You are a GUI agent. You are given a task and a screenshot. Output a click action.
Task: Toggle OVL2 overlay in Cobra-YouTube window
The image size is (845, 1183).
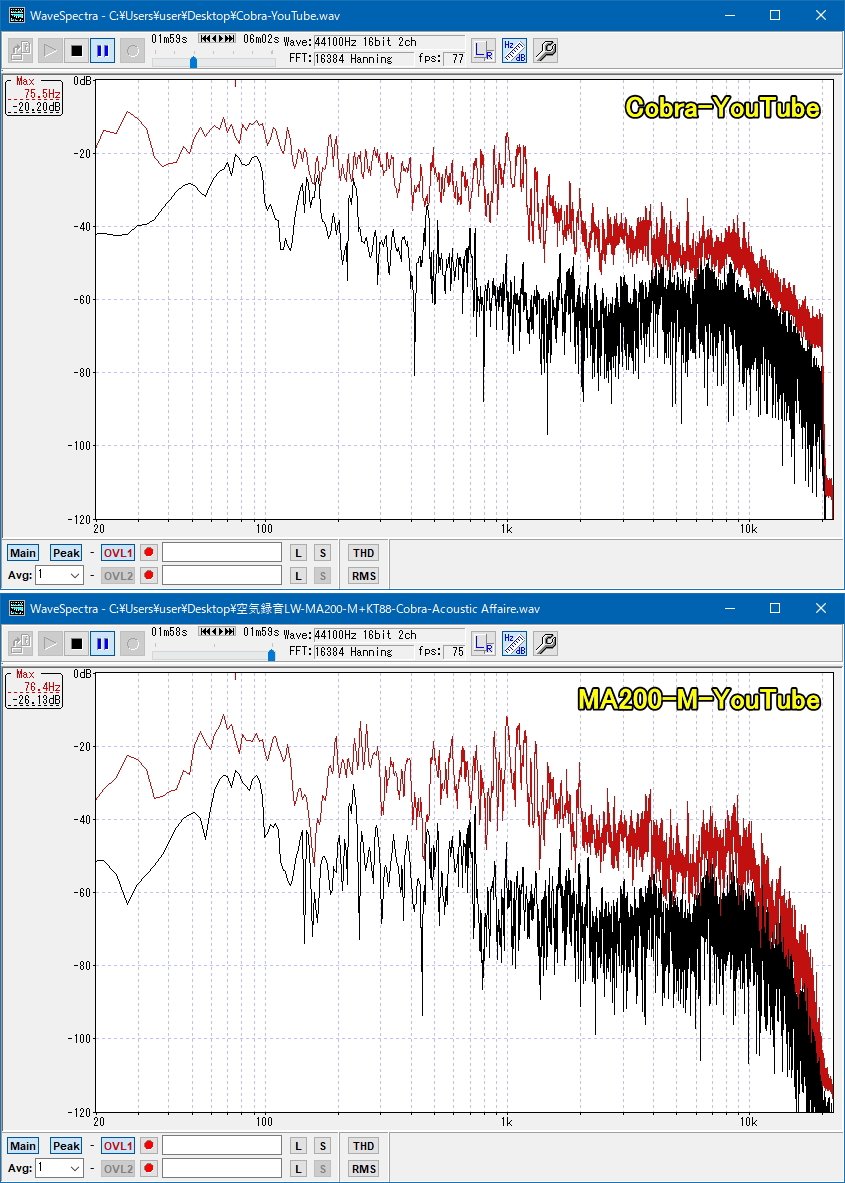pyautogui.click(x=118, y=576)
